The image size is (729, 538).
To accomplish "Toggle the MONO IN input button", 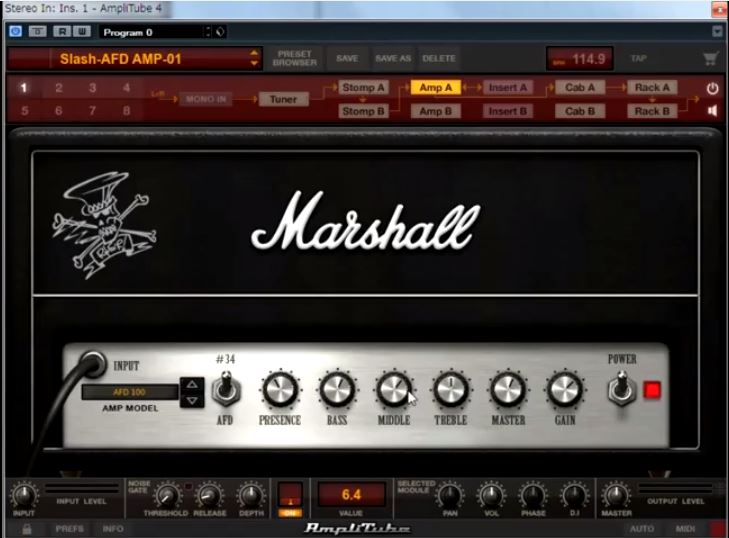I will click(x=205, y=99).
